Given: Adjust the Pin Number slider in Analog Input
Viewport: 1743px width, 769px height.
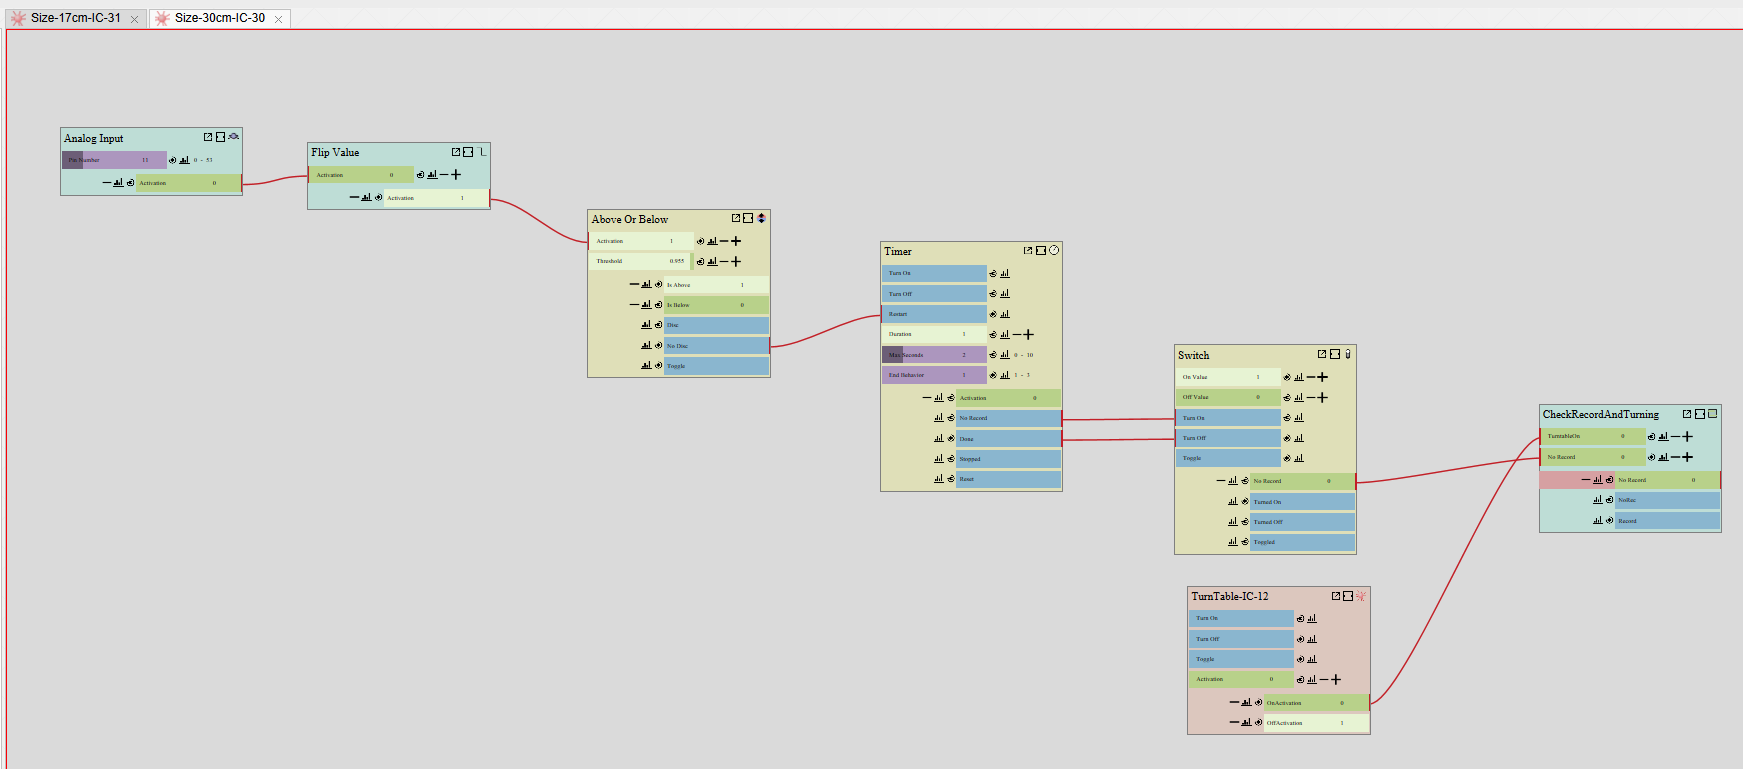Looking at the screenshot, I should pyautogui.click(x=114, y=160).
